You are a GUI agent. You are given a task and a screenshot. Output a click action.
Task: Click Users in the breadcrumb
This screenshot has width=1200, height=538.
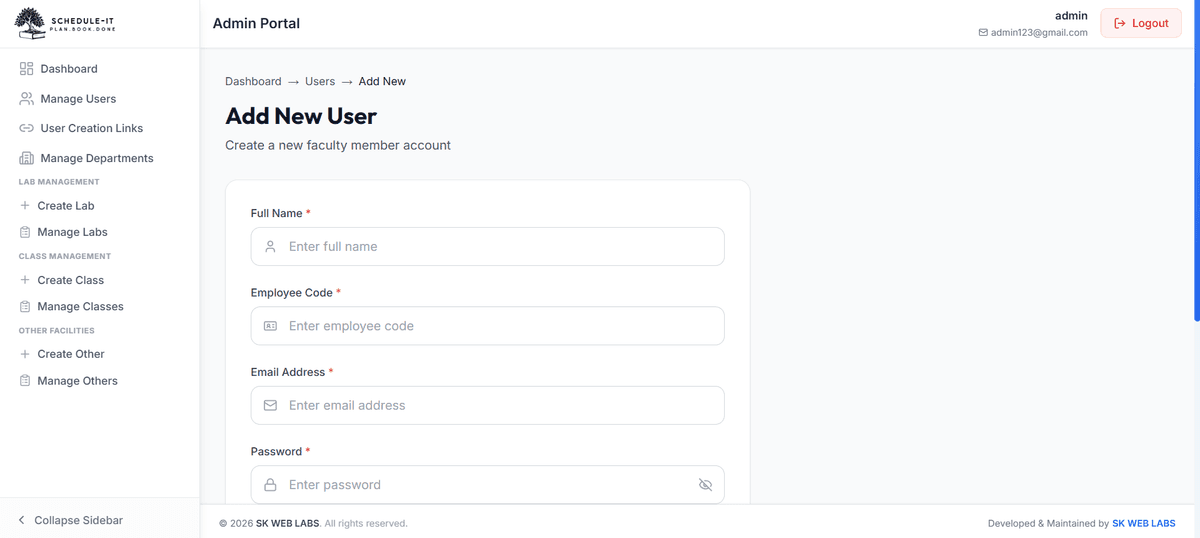click(320, 81)
